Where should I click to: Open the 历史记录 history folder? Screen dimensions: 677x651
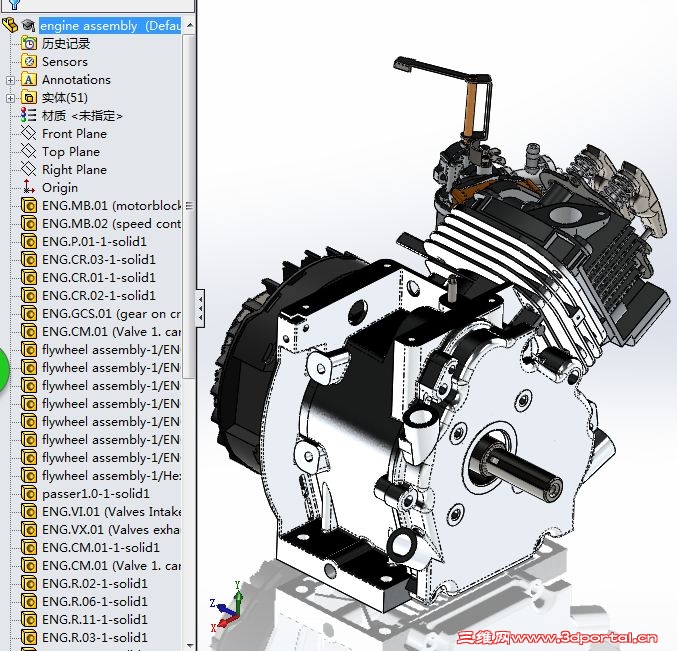point(66,44)
